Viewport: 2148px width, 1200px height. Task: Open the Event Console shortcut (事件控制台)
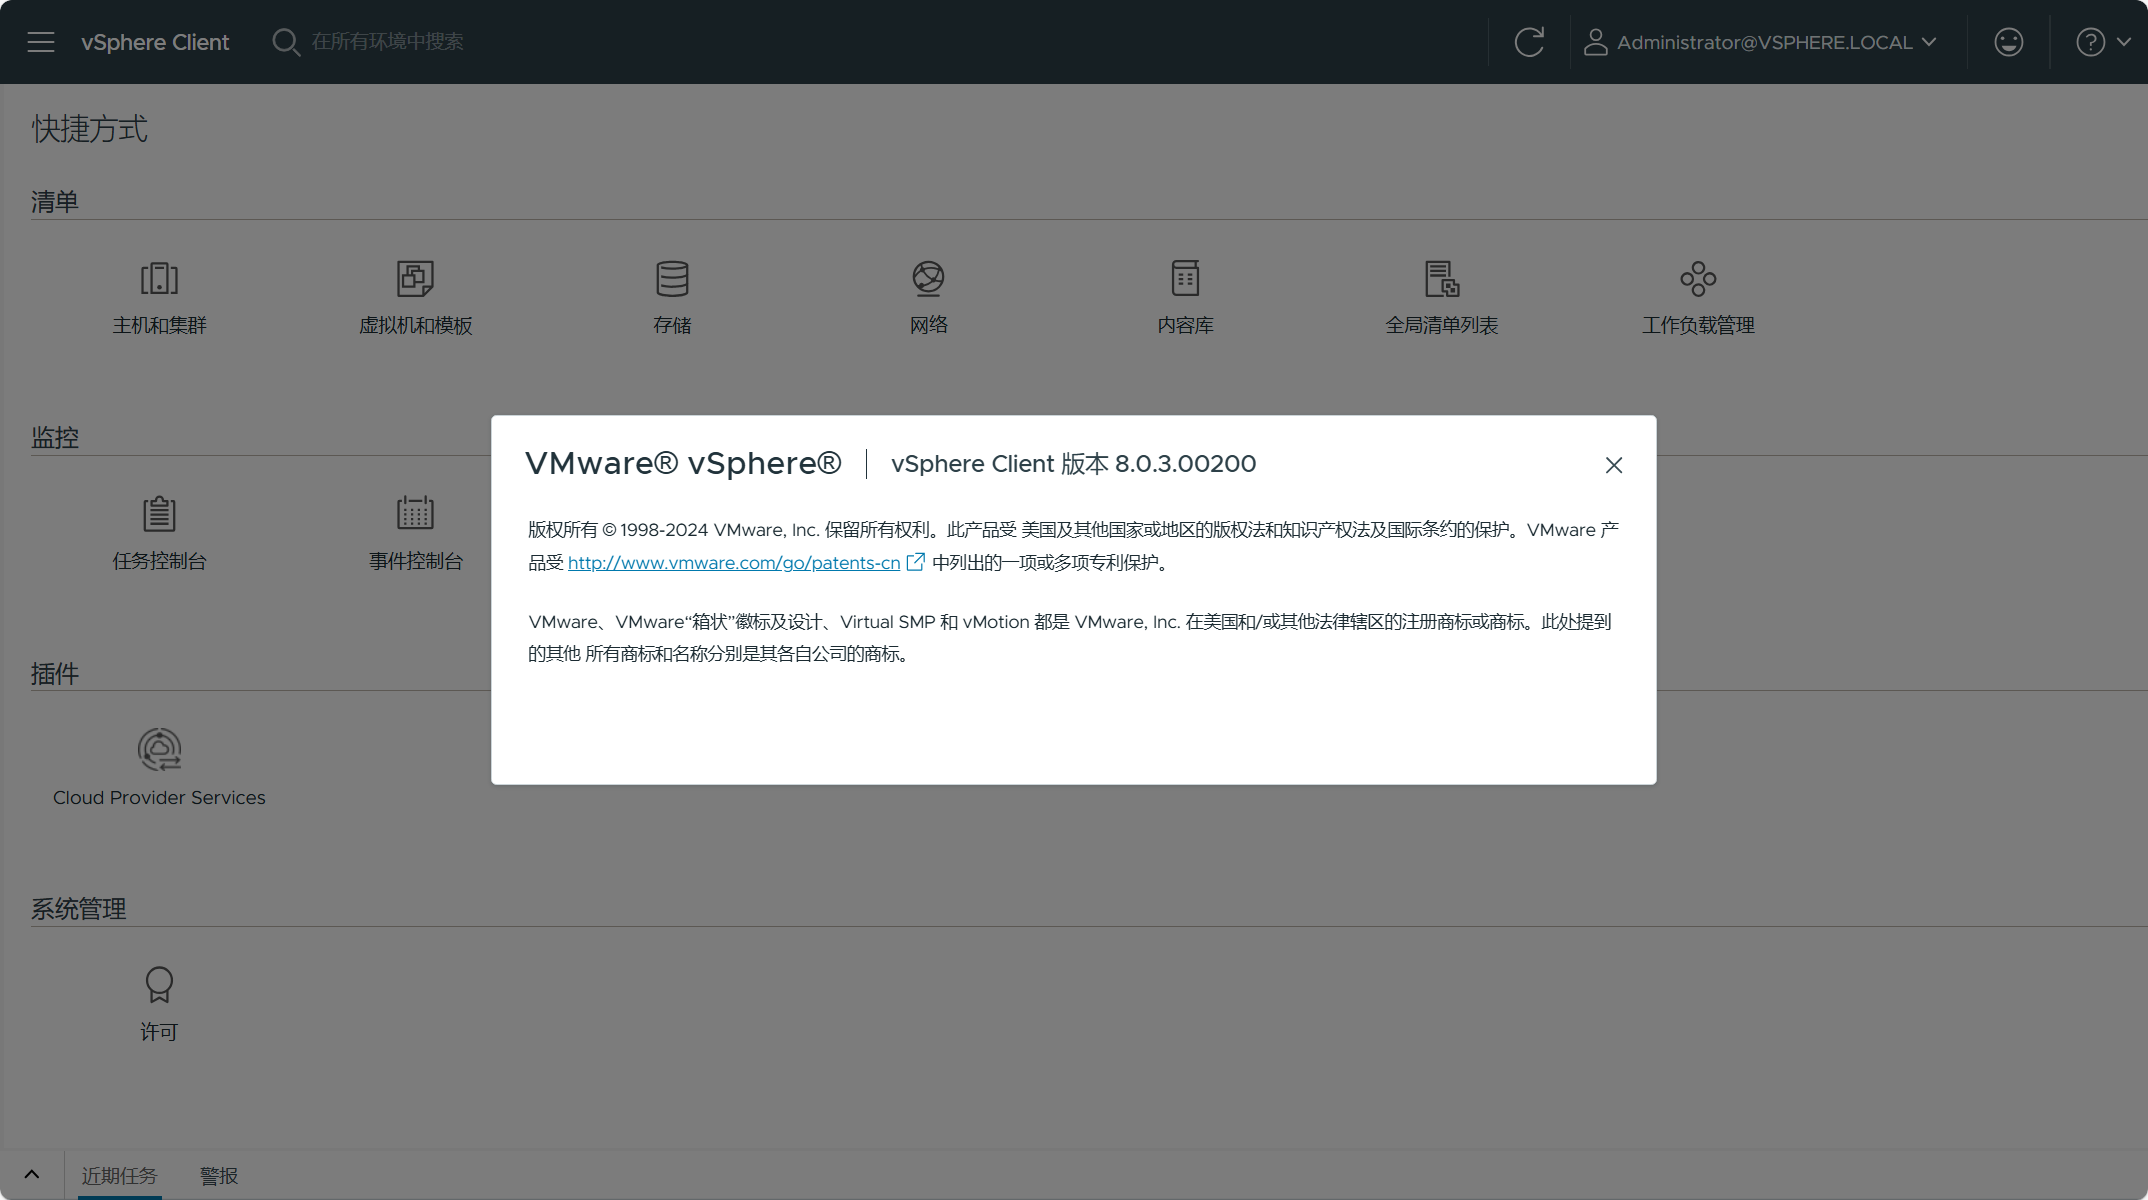[415, 534]
